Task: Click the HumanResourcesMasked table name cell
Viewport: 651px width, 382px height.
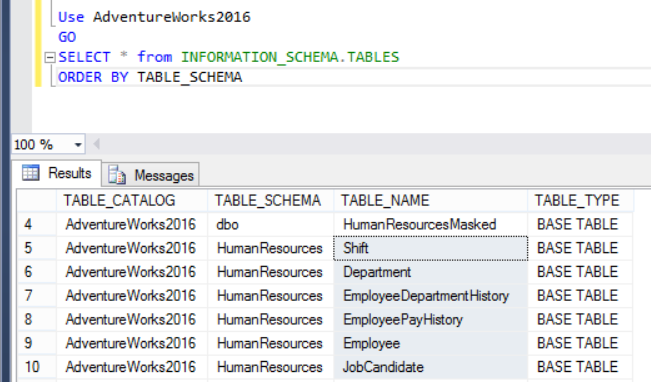Action: pyautogui.click(x=431, y=224)
